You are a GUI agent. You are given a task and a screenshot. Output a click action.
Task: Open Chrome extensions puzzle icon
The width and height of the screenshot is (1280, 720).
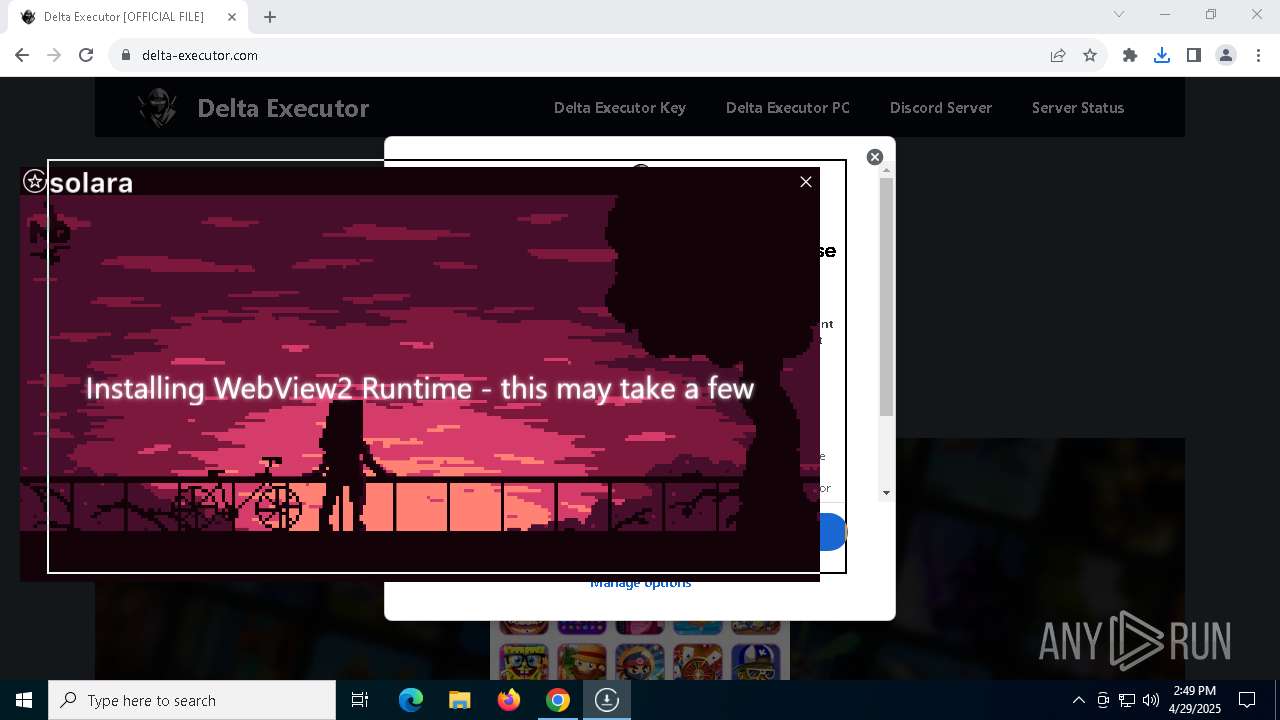click(x=1130, y=55)
